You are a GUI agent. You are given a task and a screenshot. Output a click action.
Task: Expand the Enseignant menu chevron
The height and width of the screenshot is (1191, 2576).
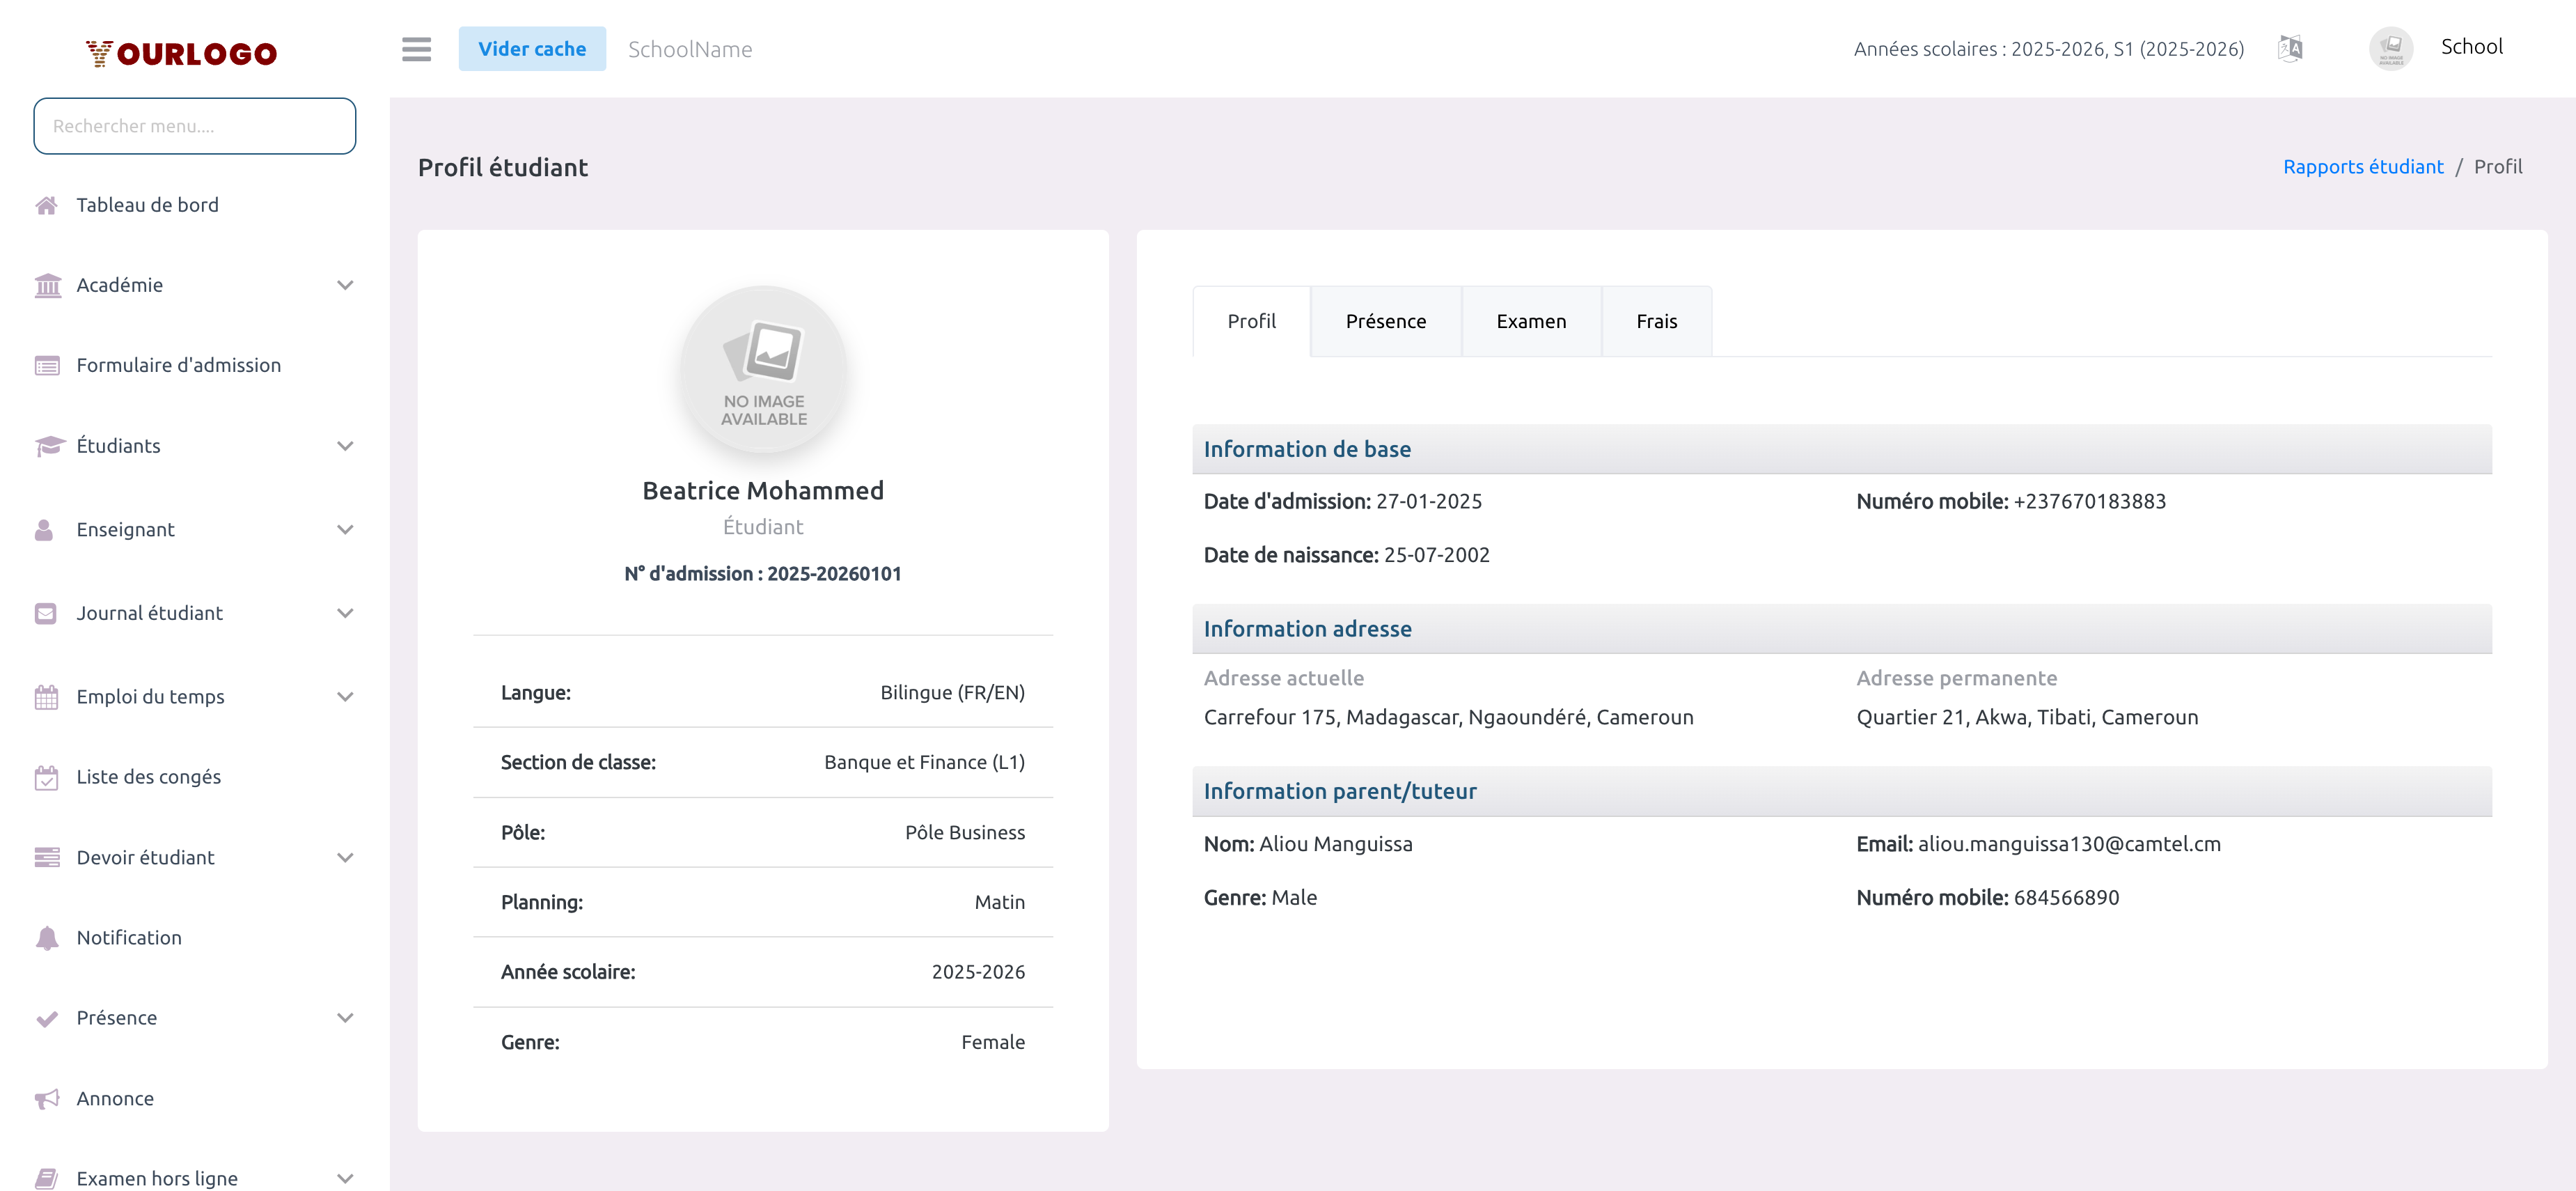point(345,530)
